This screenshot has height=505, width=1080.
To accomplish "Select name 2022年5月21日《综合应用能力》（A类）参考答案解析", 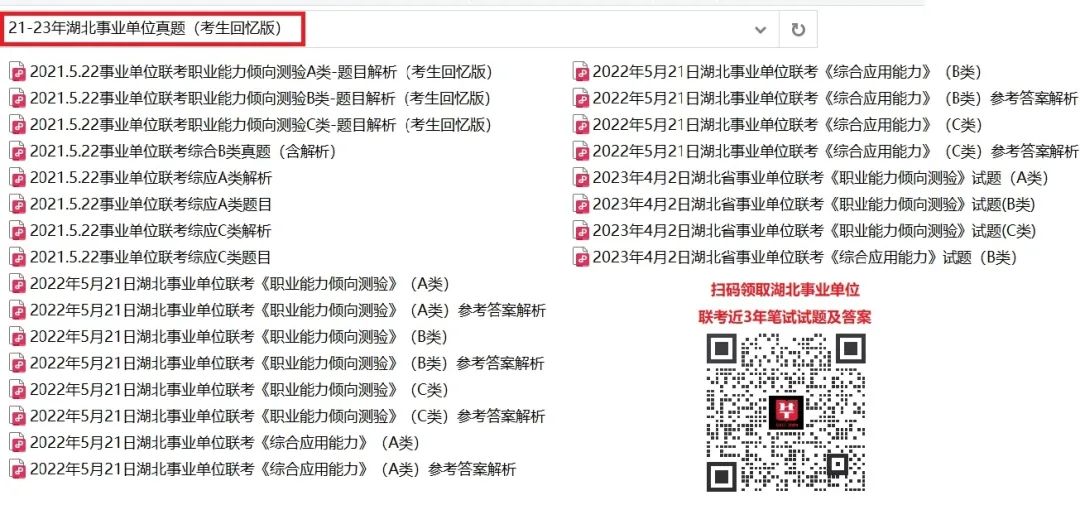I will coord(273,470).
